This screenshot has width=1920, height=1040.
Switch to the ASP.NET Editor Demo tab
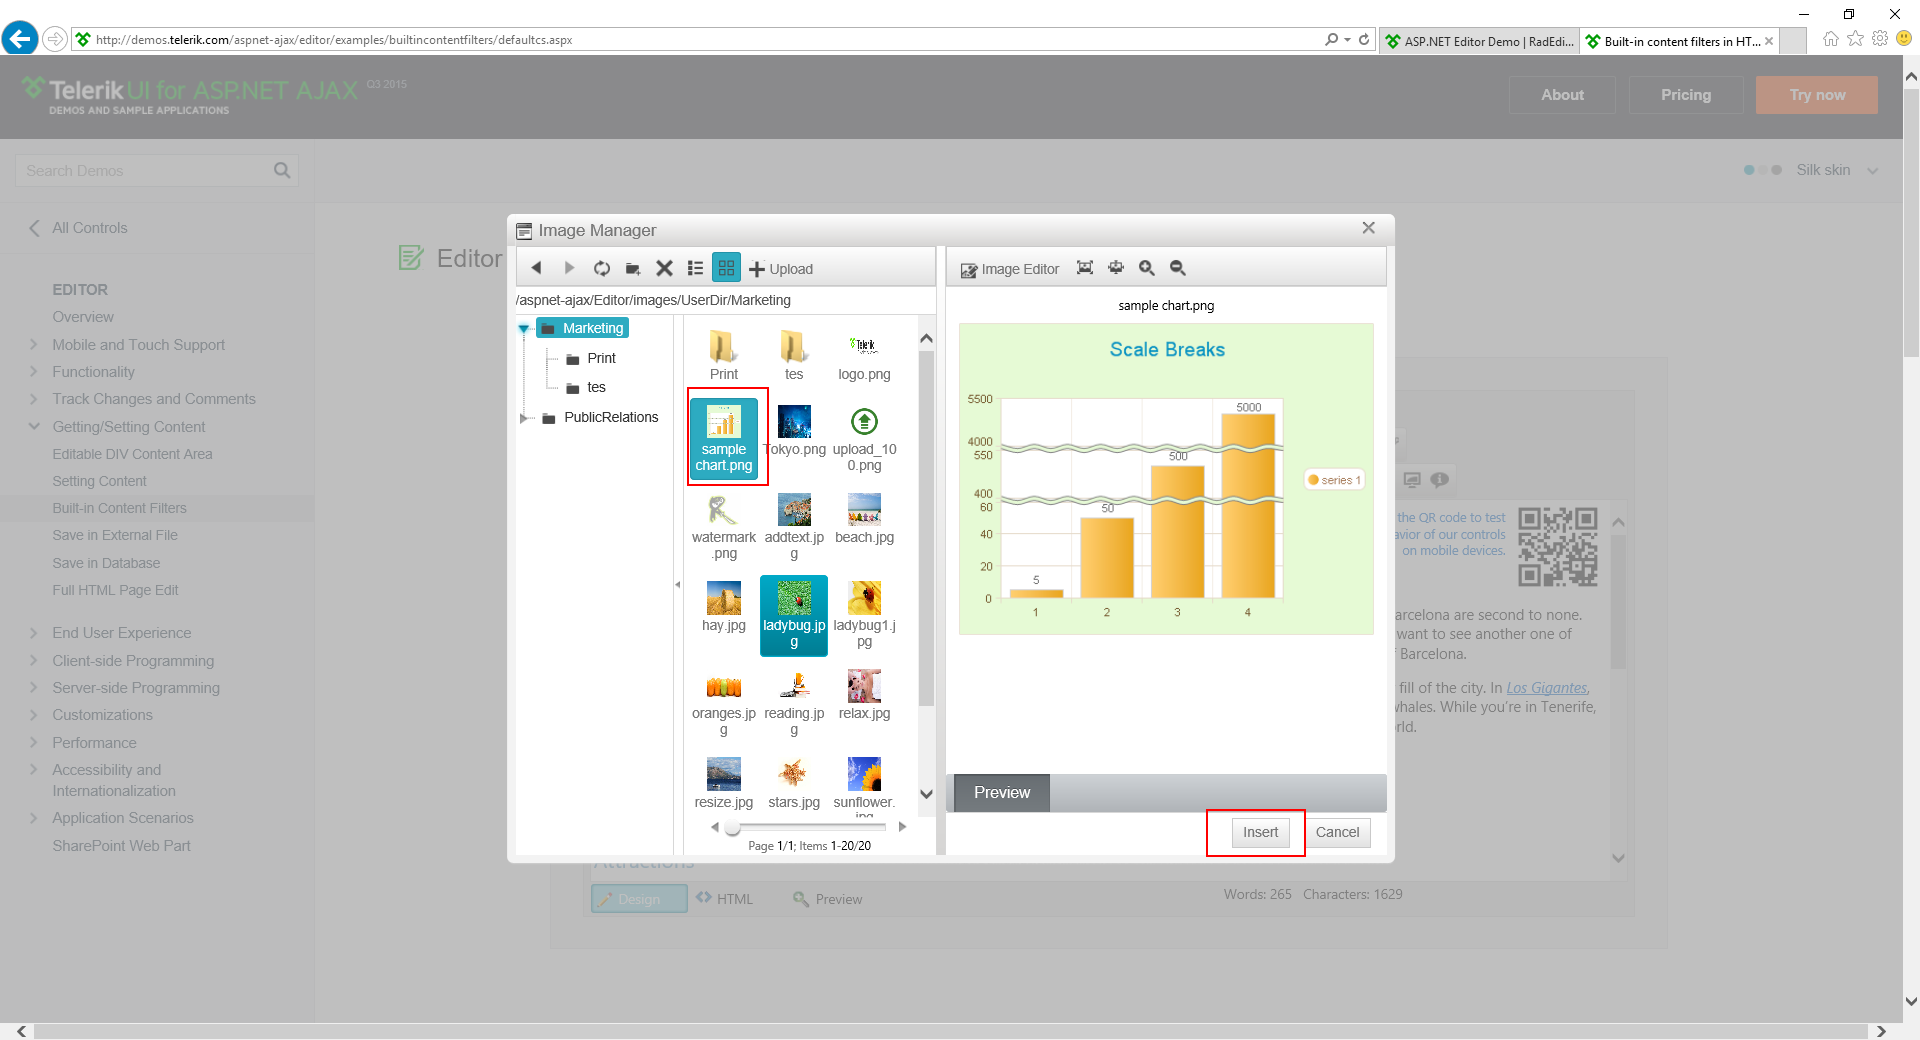(x=1479, y=41)
